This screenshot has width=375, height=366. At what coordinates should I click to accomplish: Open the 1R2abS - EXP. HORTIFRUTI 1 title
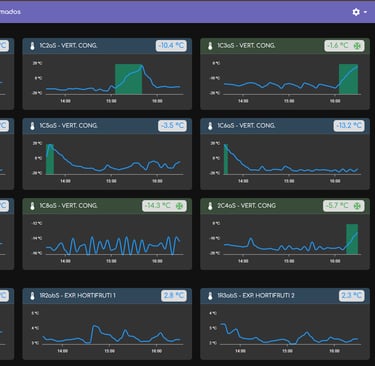[x=77, y=296]
